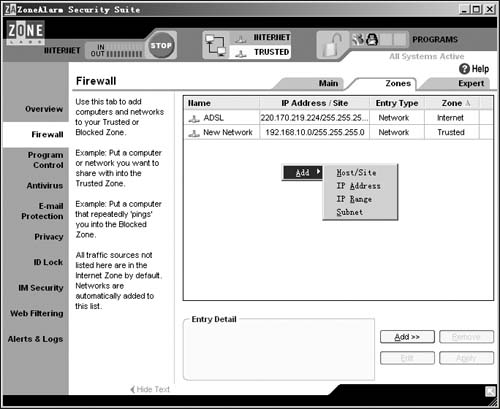Open the Web Filtering section
The width and height of the screenshot is (500, 409).
click(37, 313)
